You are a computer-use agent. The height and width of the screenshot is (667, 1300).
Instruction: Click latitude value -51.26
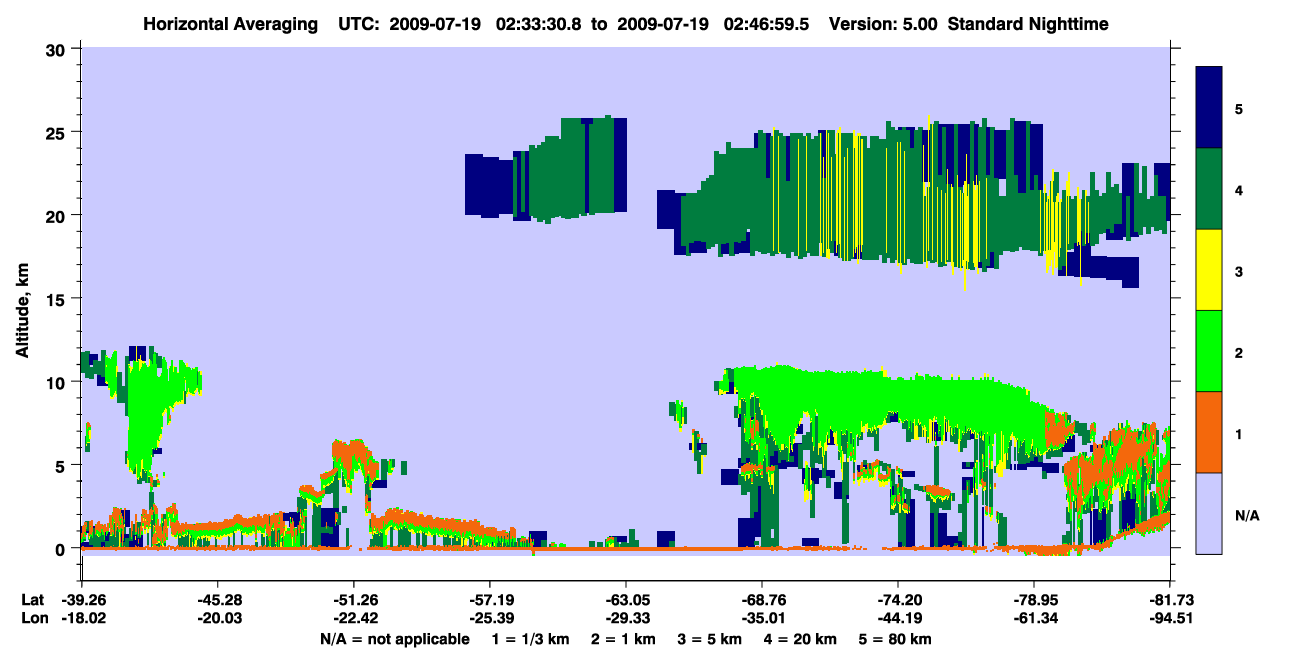coord(353,599)
